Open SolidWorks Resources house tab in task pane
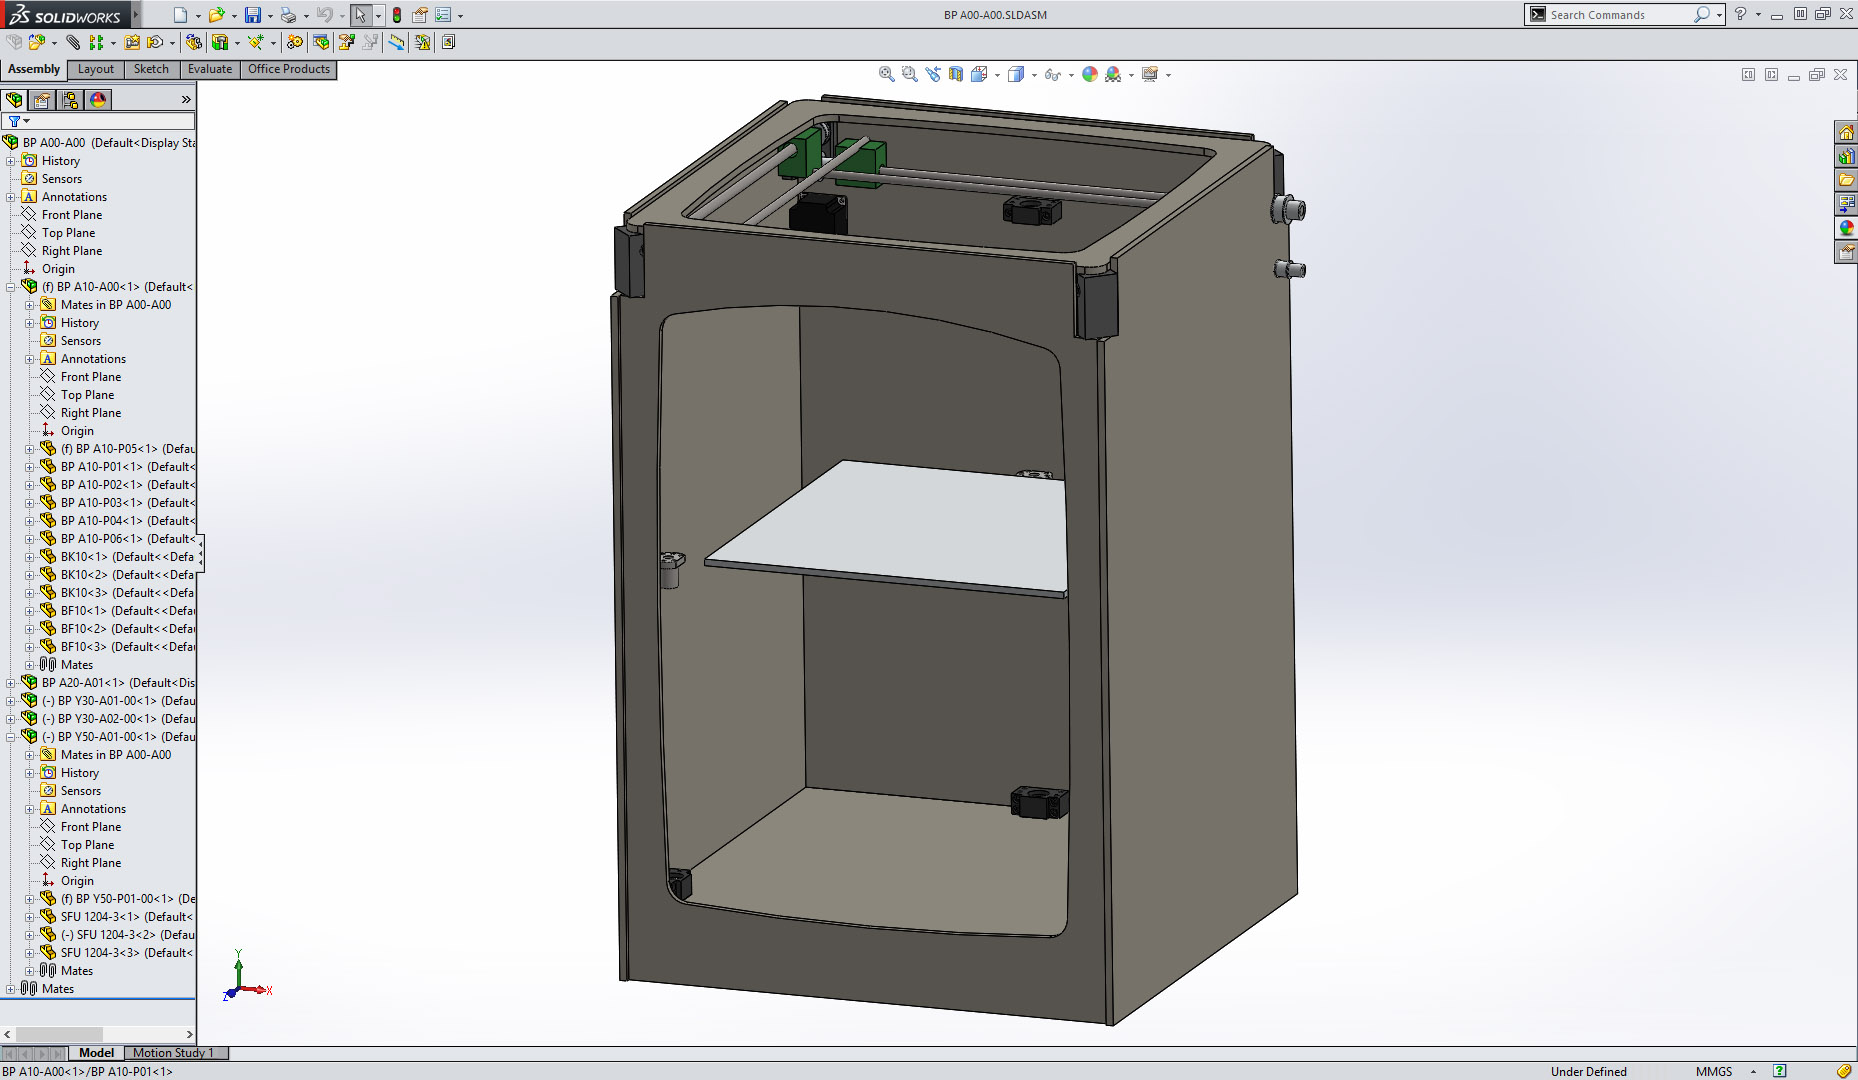The height and width of the screenshot is (1080, 1858). (1846, 133)
